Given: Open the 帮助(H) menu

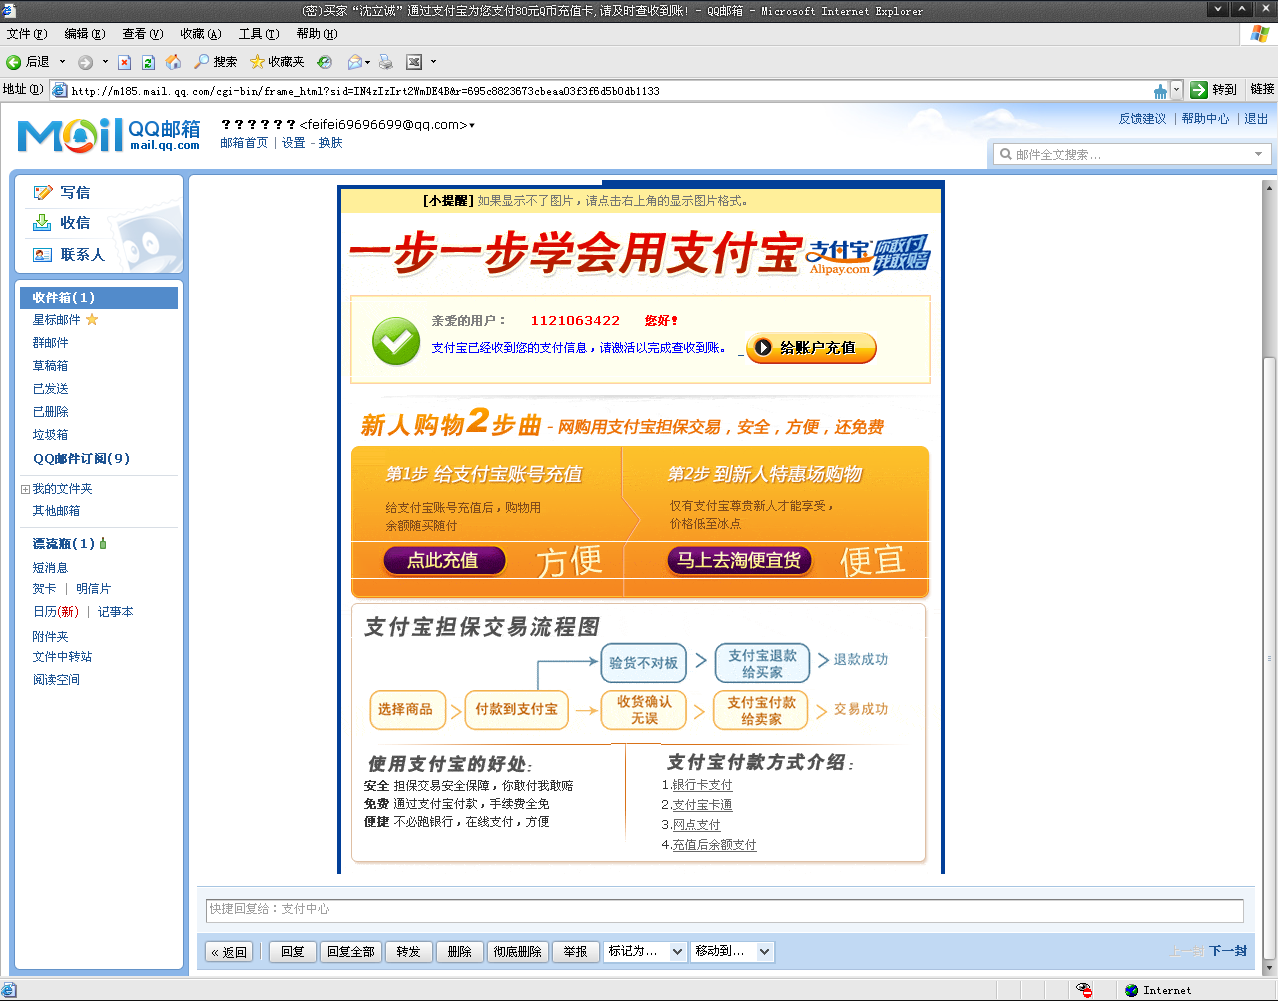Looking at the screenshot, I should (x=316, y=34).
